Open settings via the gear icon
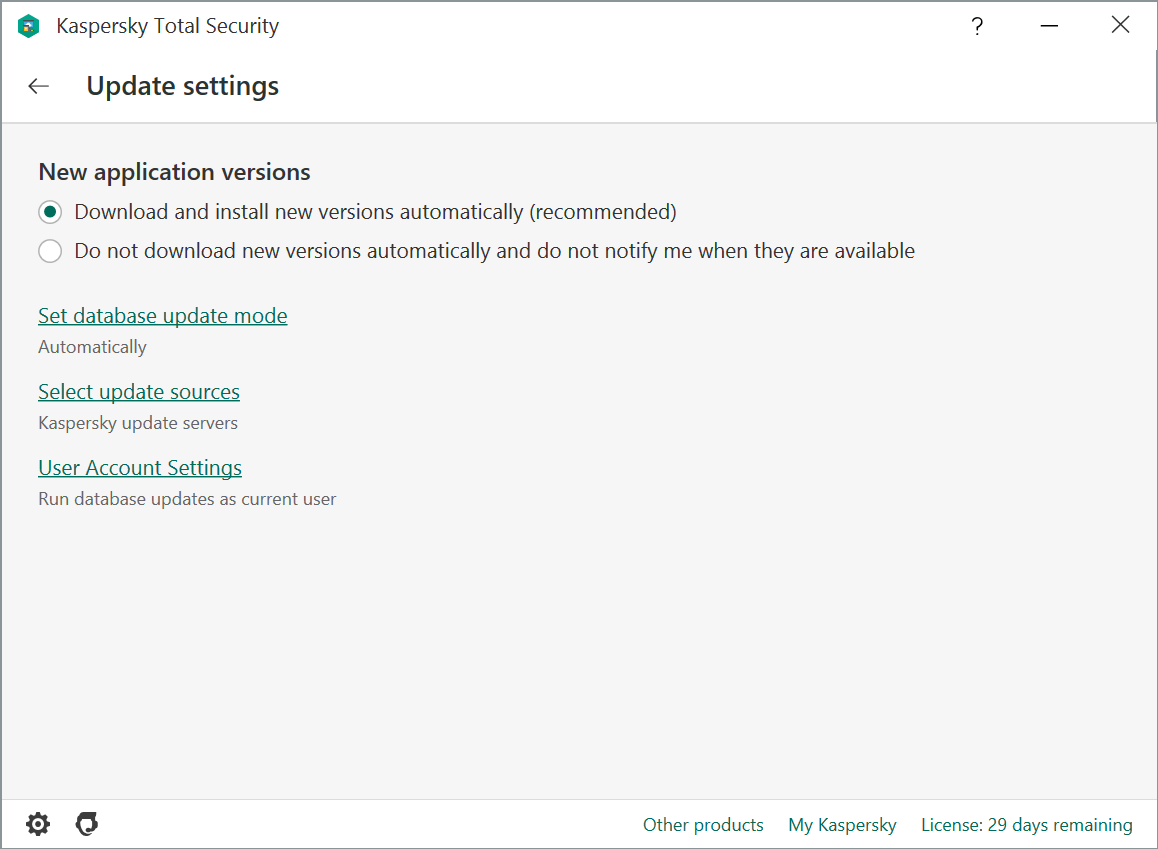 point(38,824)
